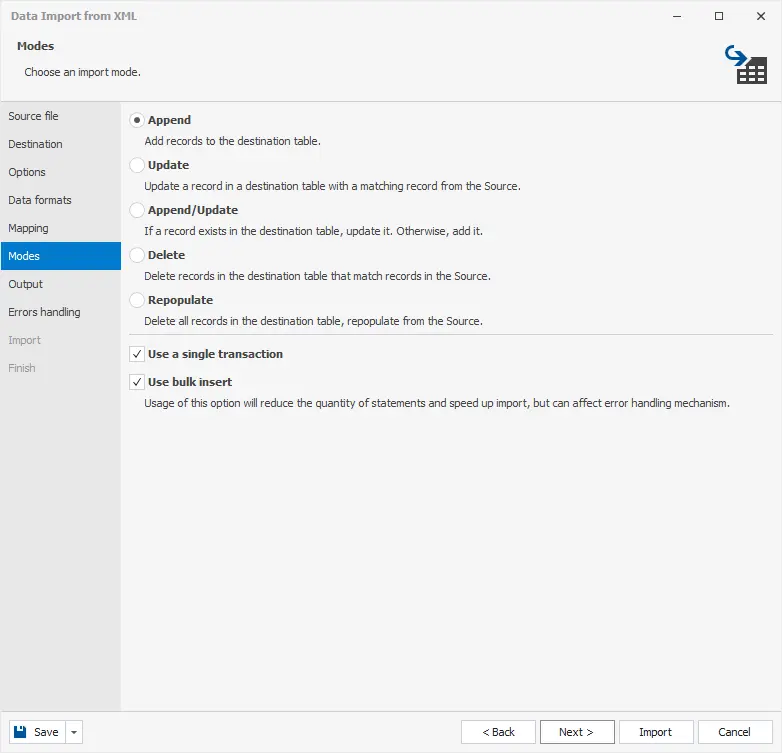Choose the Update import mode
The width and height of the screenshot is (782, 753).
coord(137,165)
